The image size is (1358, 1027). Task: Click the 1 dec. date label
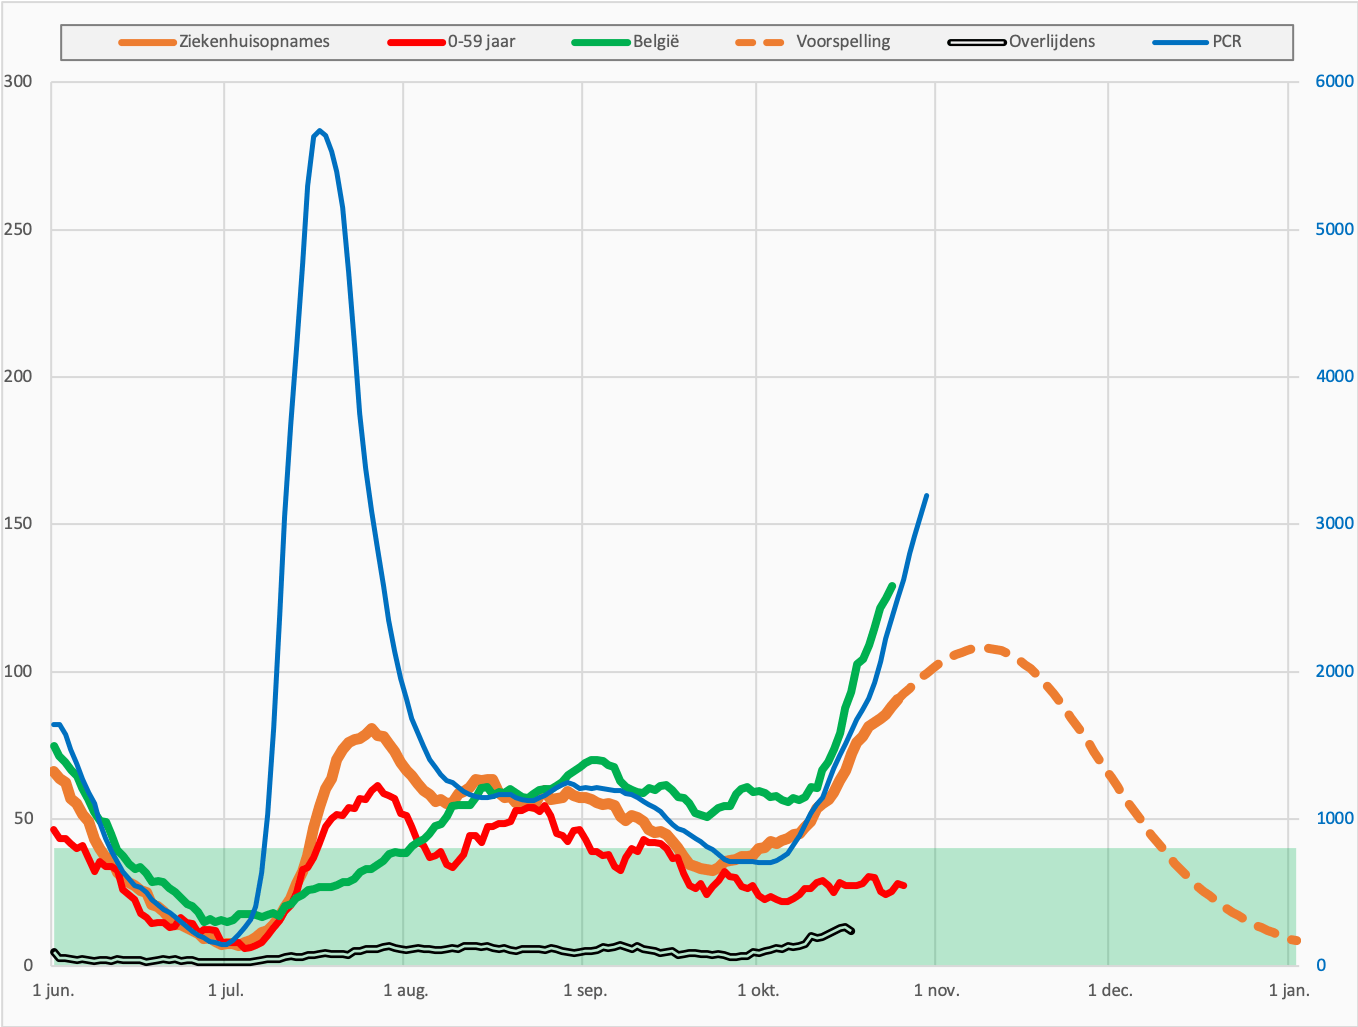(1110, 991)
